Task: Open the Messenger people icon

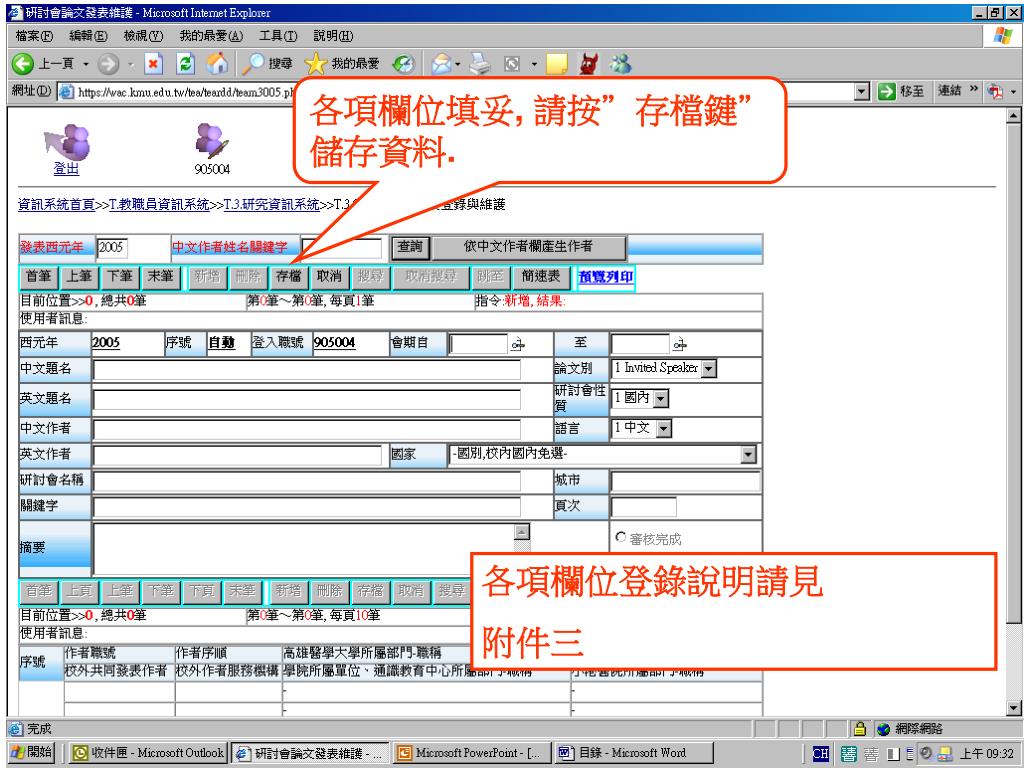Action: coord(621,63)
